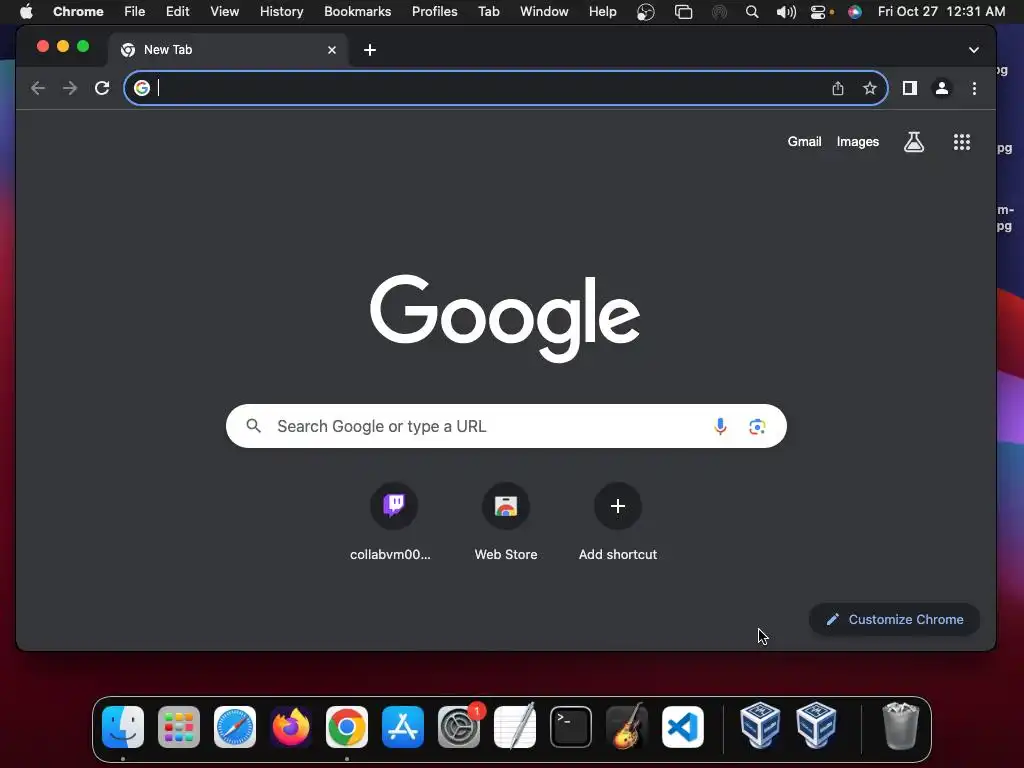Launch Firefox from the Dock
This screenshot has width=1024, height=768.
[291, 727]
